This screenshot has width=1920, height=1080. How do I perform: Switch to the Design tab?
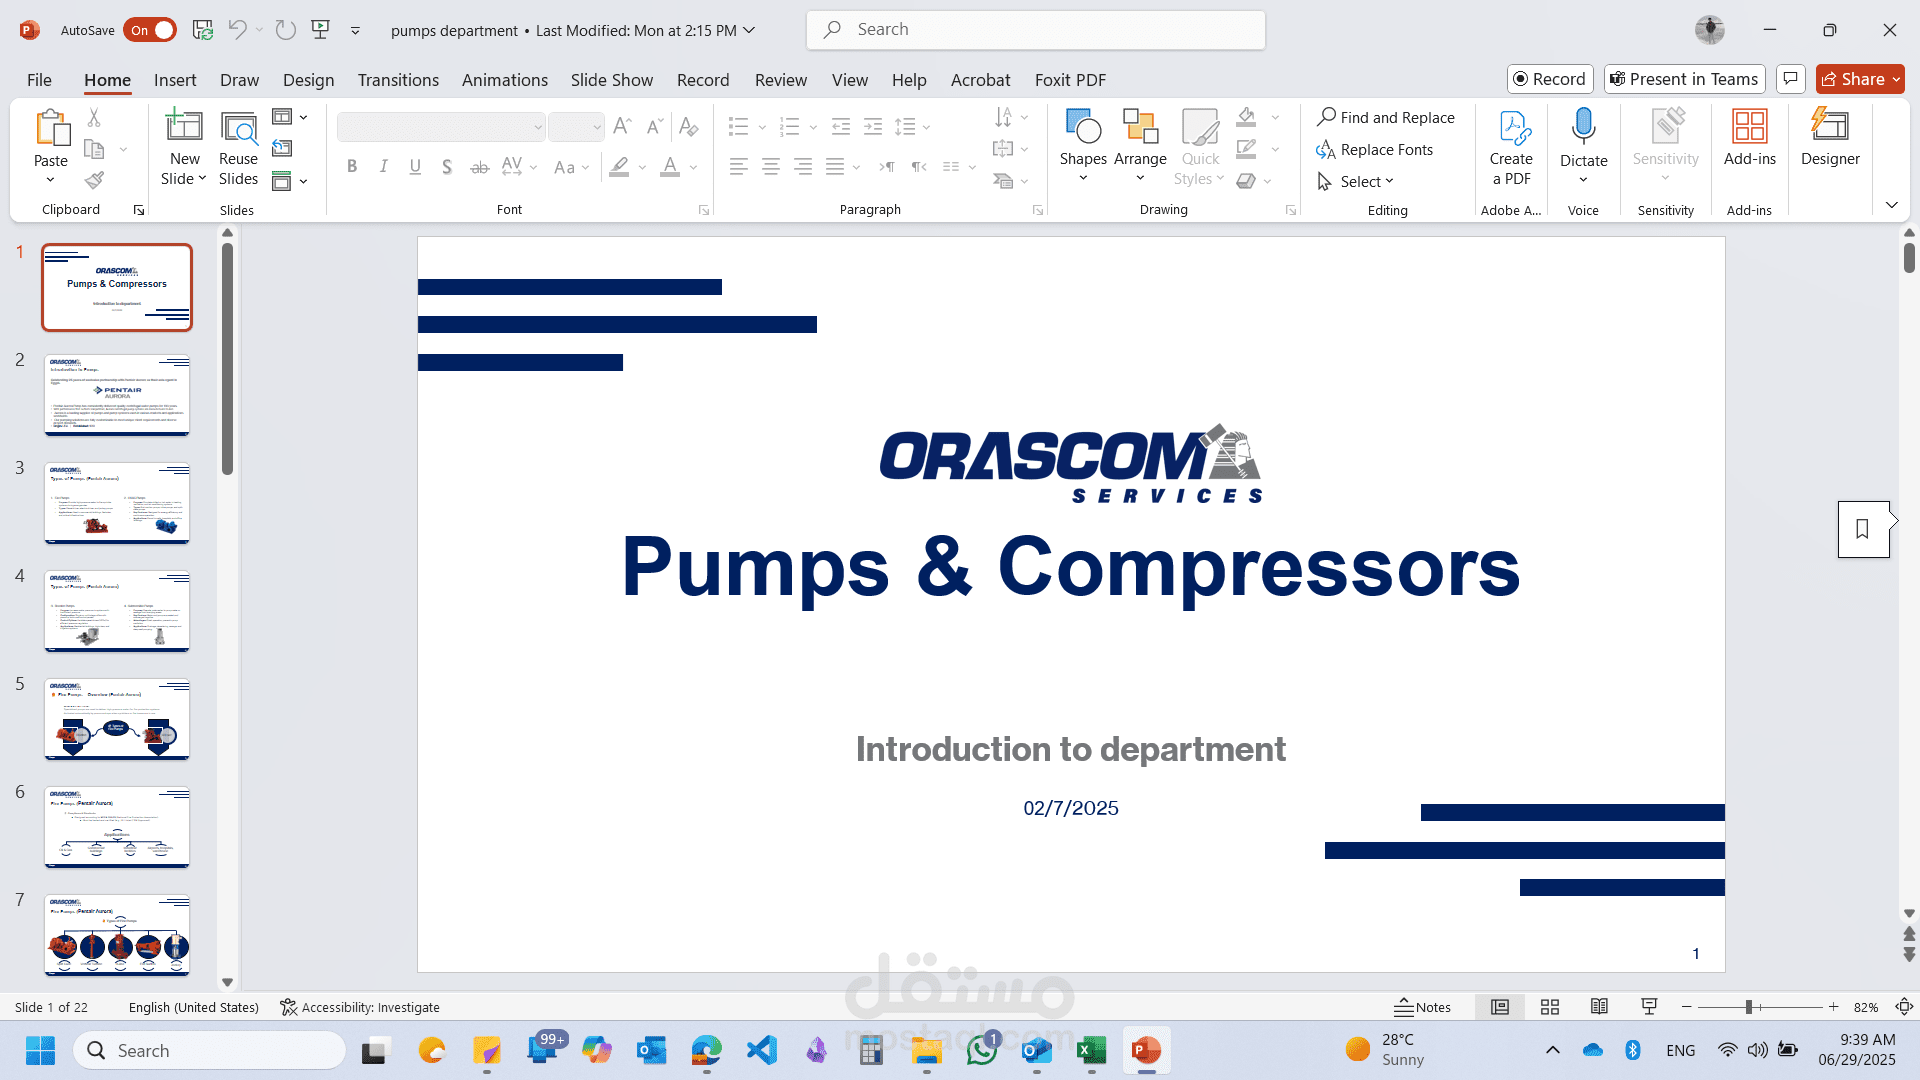(x=308, y=80)
